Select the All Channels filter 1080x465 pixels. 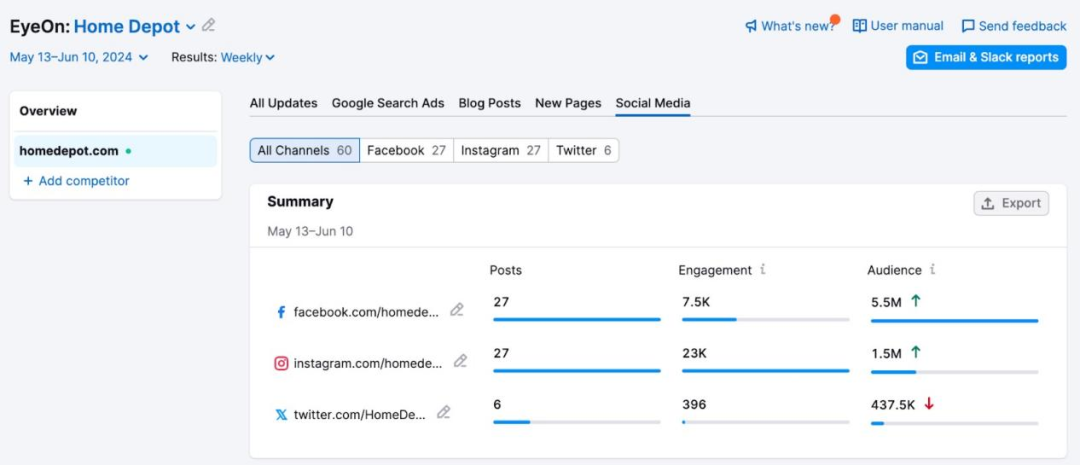click(304, 150)
